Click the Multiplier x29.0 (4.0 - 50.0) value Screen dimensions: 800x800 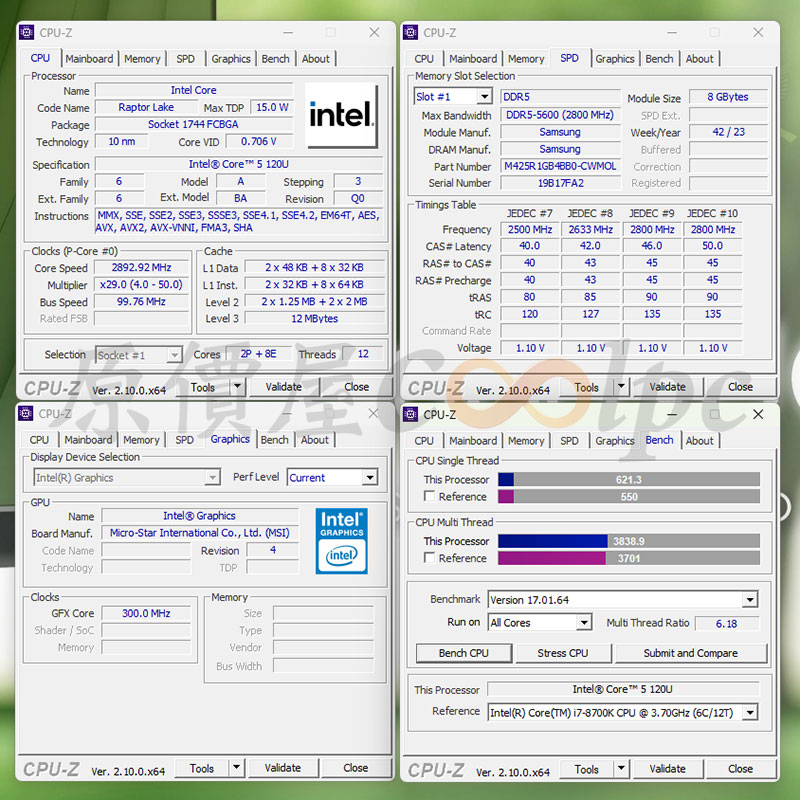(141, 284)
